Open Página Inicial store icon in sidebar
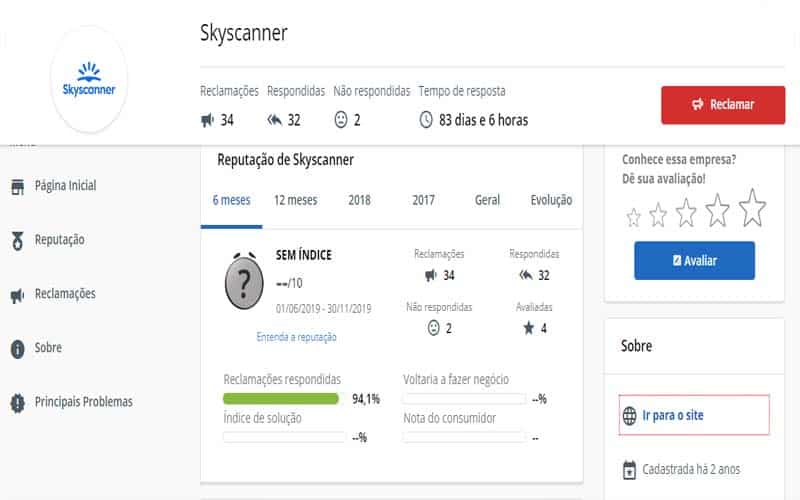 click(x=18, y=187)
